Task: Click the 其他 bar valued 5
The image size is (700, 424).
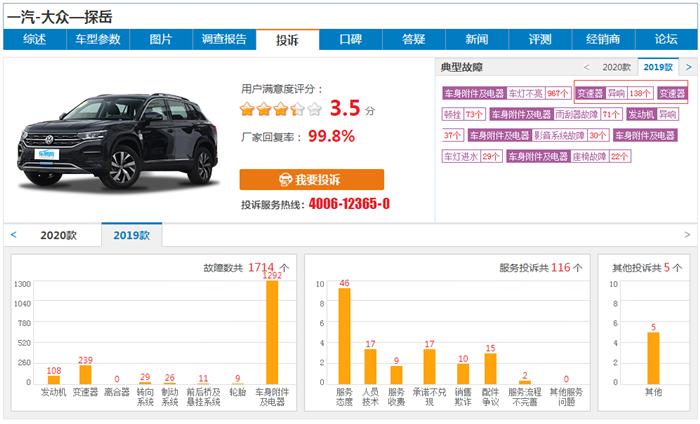Action: click(653, 358)
